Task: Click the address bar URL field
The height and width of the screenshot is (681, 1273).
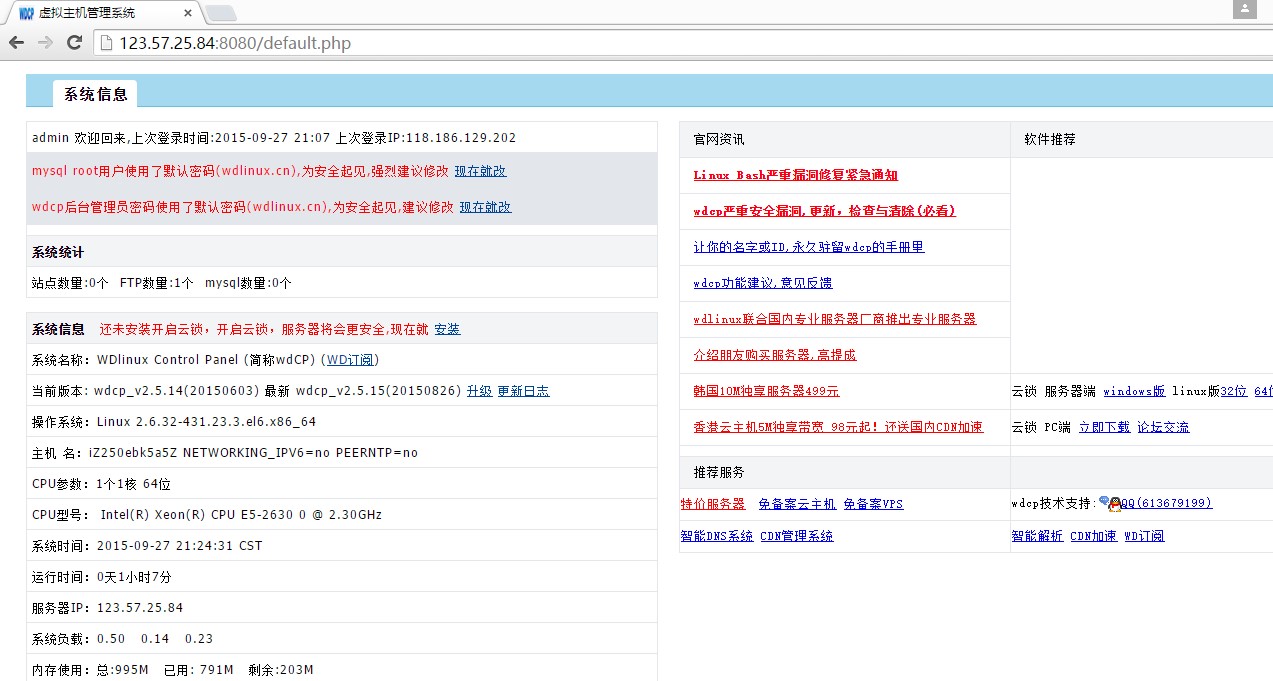Action: point(600,43)
